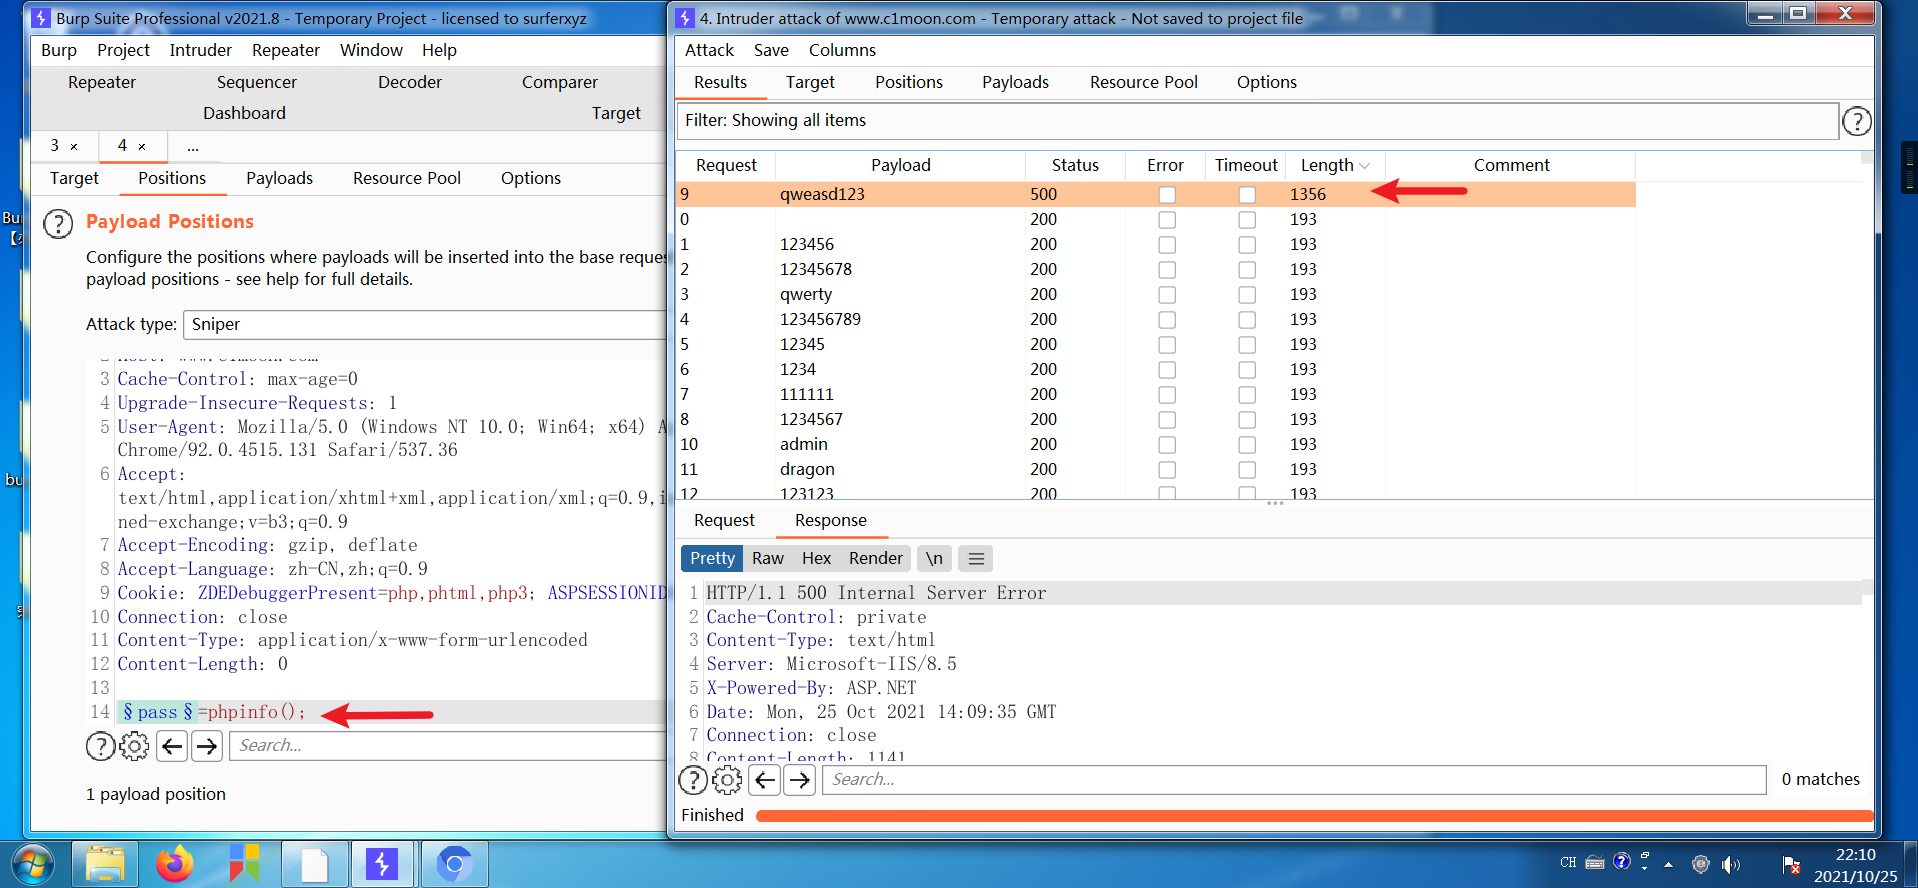This screenshot has height=888, width=1918.
Task: Open response search settings gear
Action: (727, 780)
